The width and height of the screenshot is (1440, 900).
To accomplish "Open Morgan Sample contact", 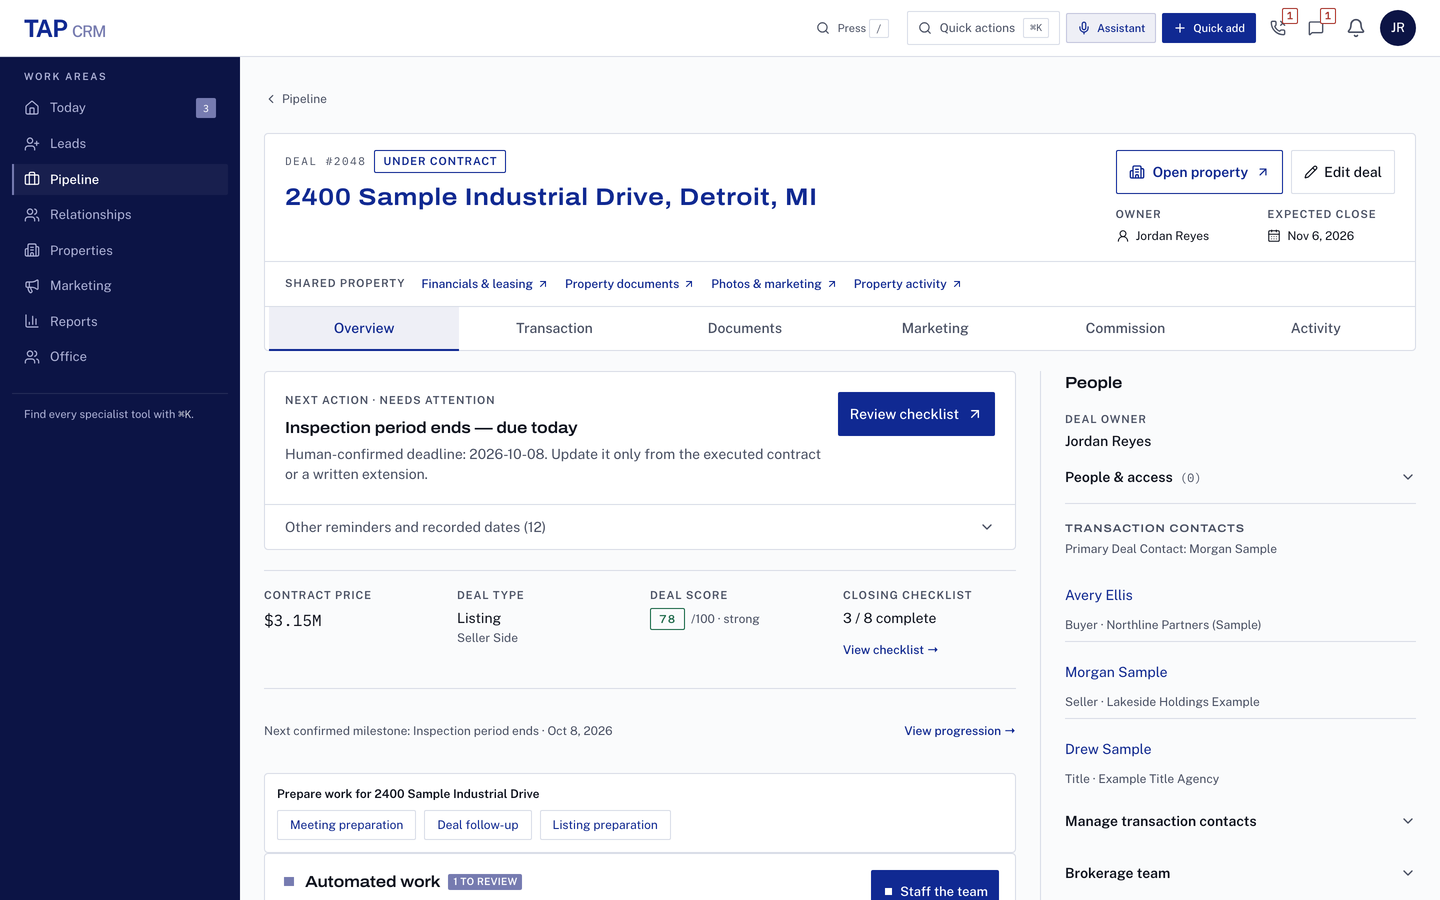I will [1116, 672].
